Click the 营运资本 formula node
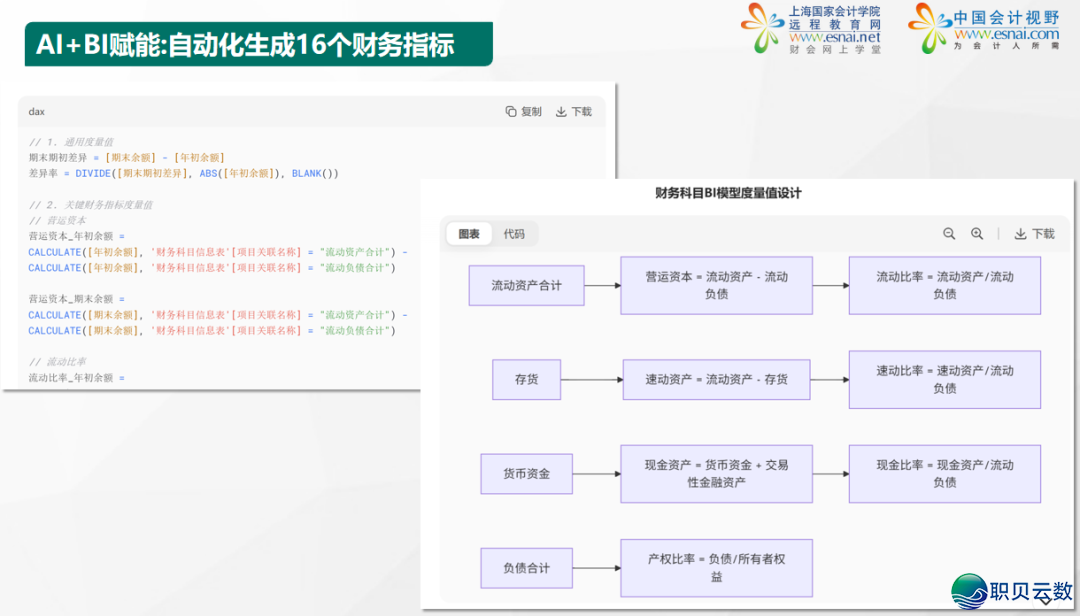Screen dimensions: 1080x616 click(x=716, y=286)
